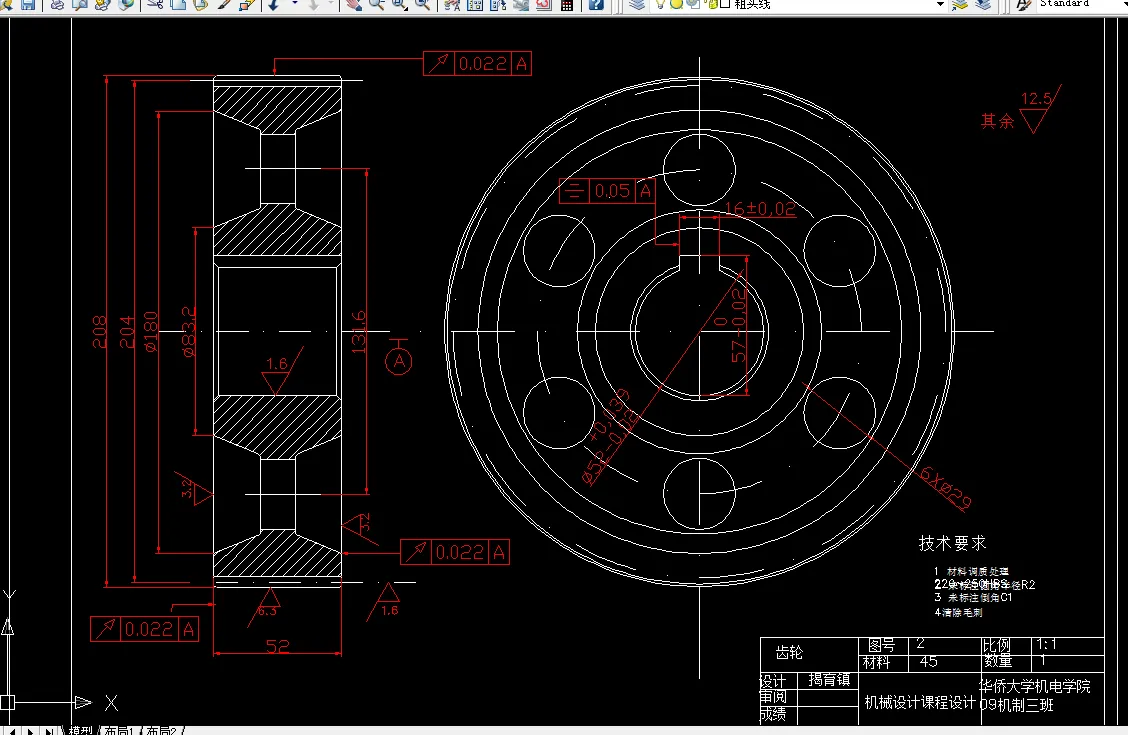Jump to last layout tab arrow
1128x735 pixels.
(49, 731)
